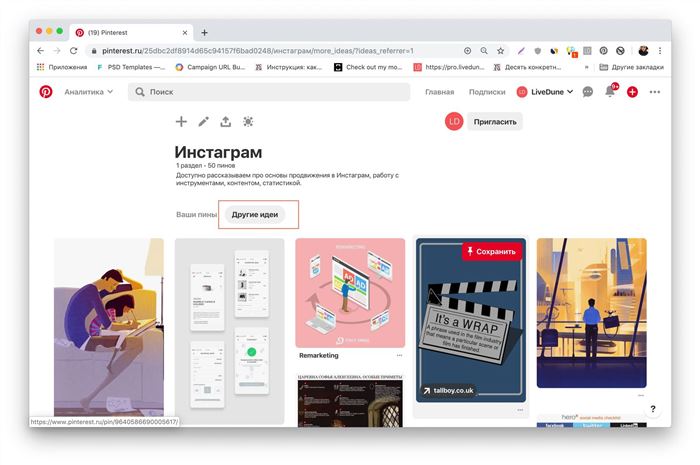Click the Pinterest save extension icon
Screen dimensions: 700x465
pyautogui.click(x=604, y=51)
